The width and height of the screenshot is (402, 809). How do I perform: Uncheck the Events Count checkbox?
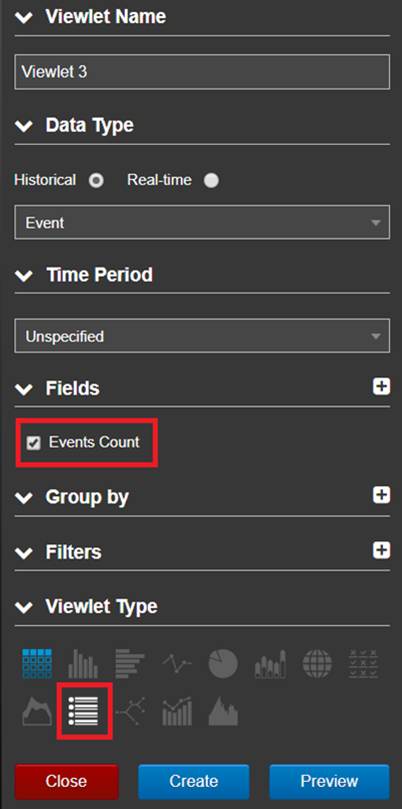point(34,443)
